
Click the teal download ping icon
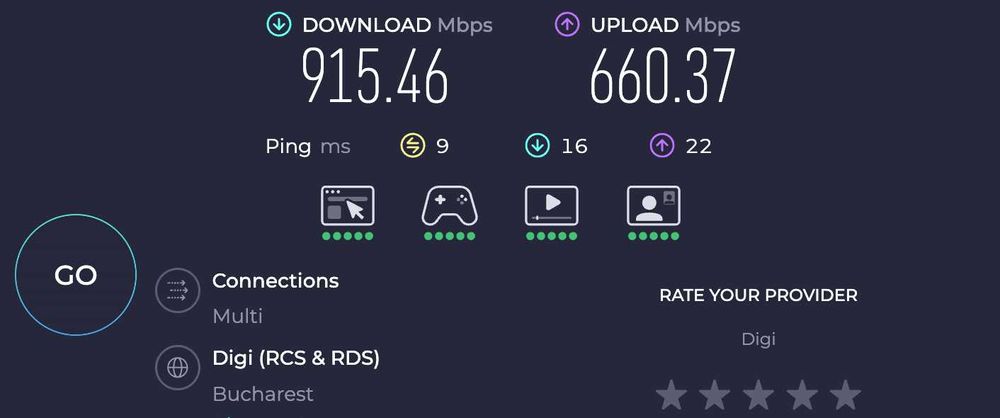(537, 146)
